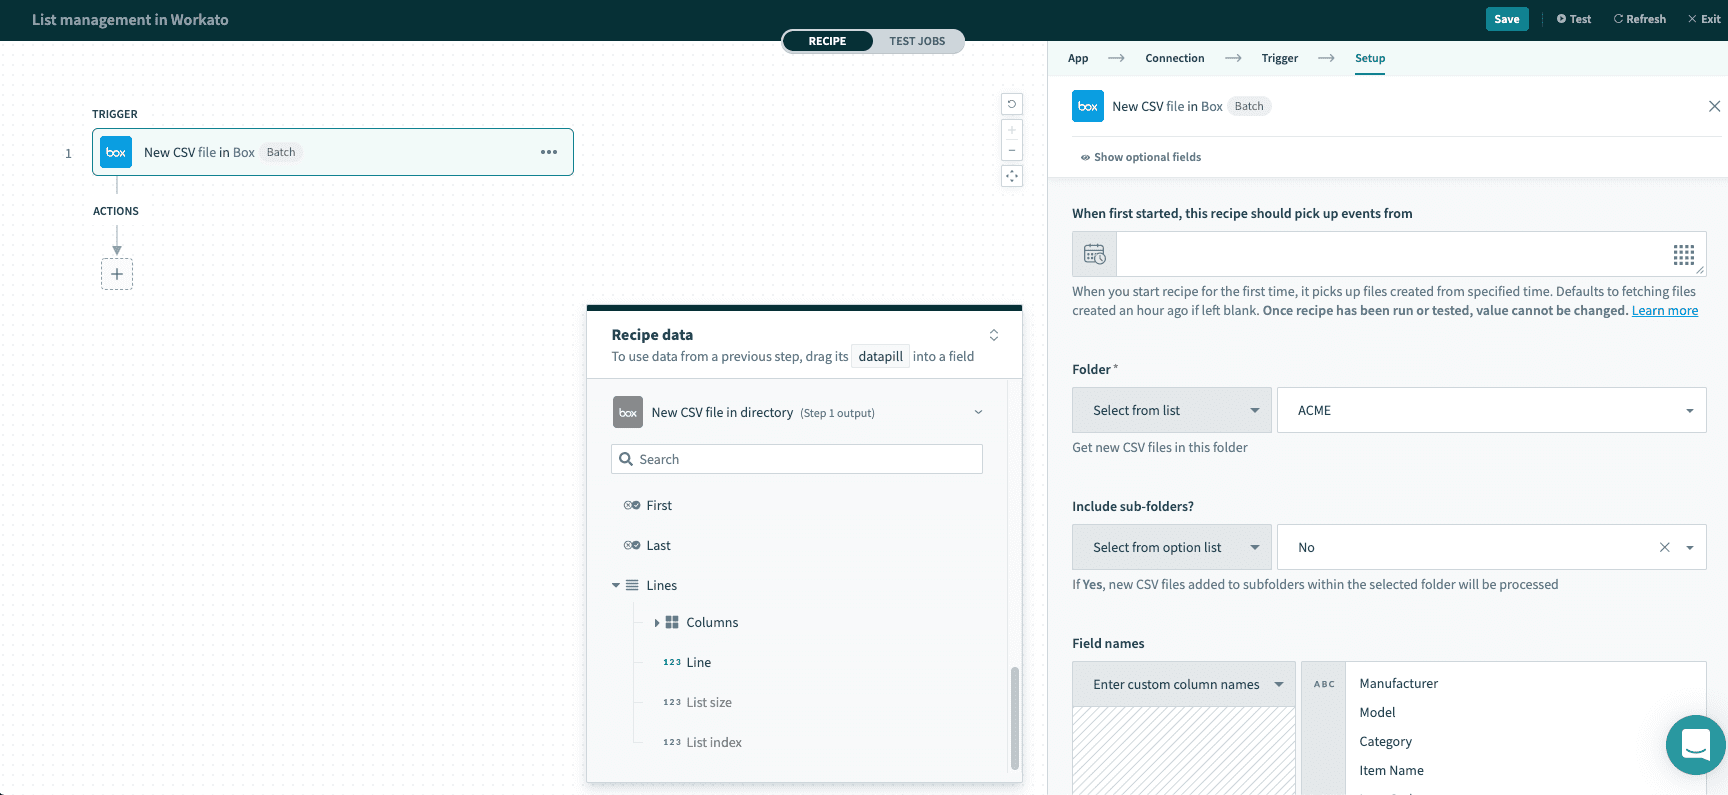Select the Line datapill
Image resolution: width=1728 pixels, height=795 pixels.
(698, 662)
